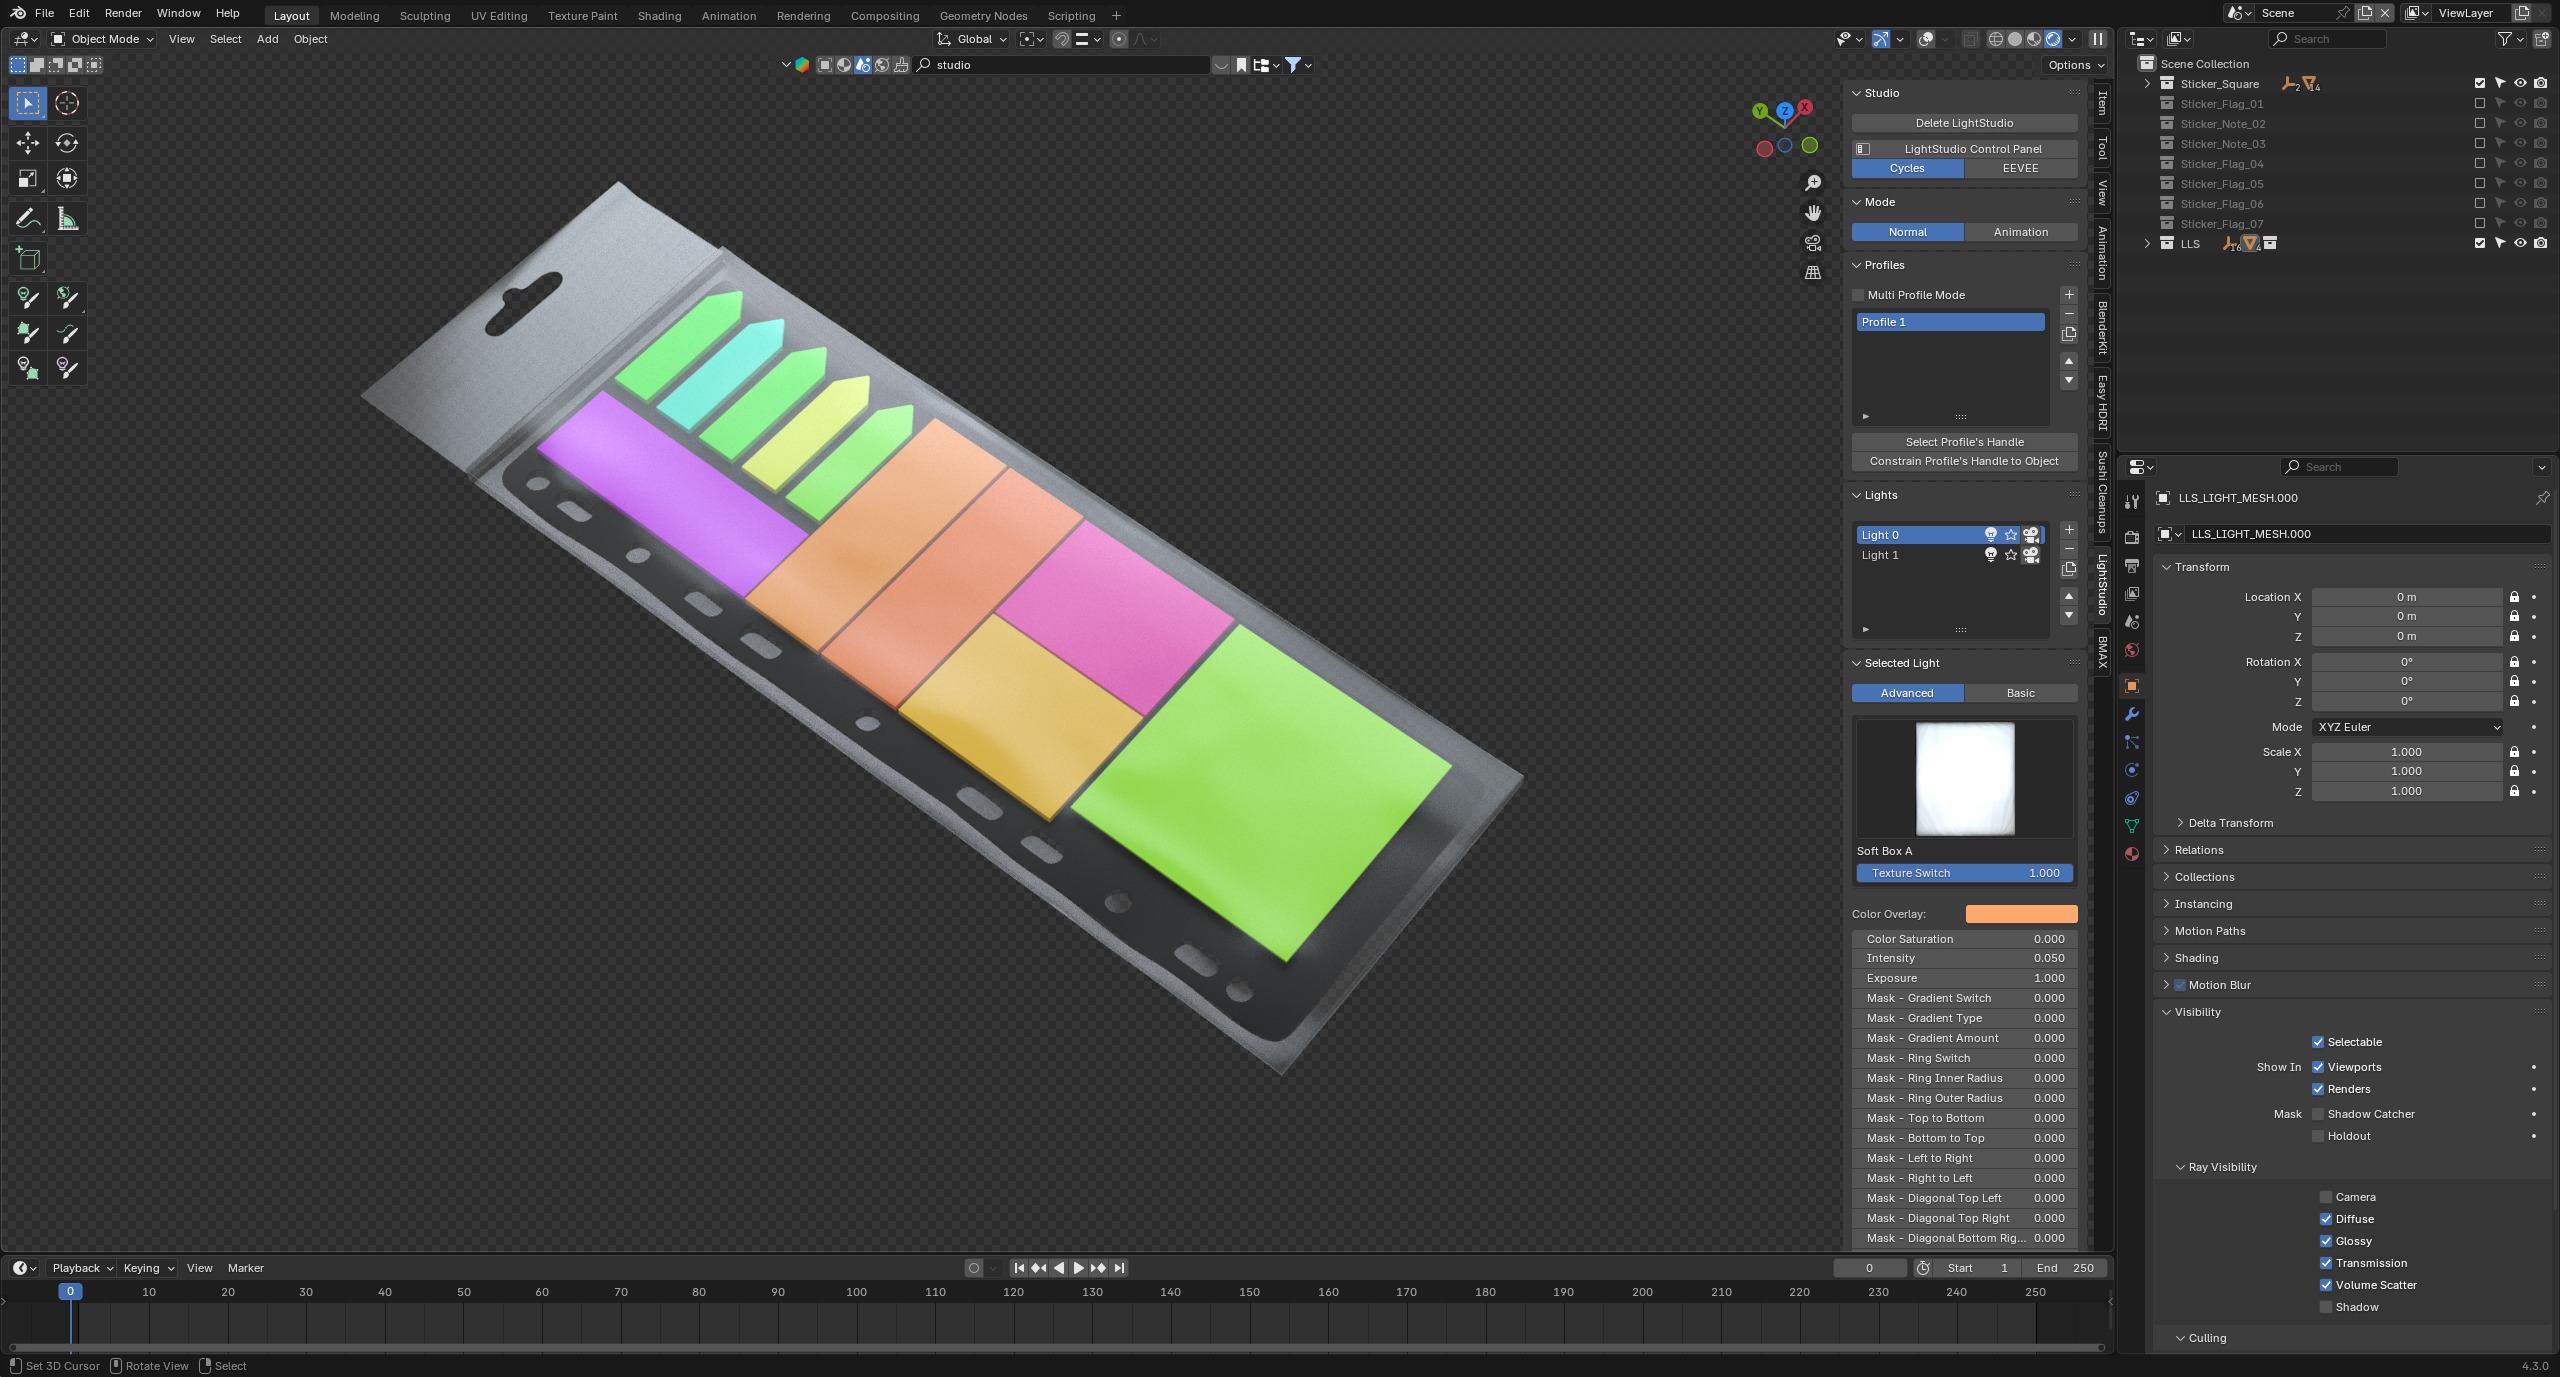The width and height of the screenshot is (2560, 1377).
Task: Select the Scale tool in toolbar
Action: pos(28,179)
